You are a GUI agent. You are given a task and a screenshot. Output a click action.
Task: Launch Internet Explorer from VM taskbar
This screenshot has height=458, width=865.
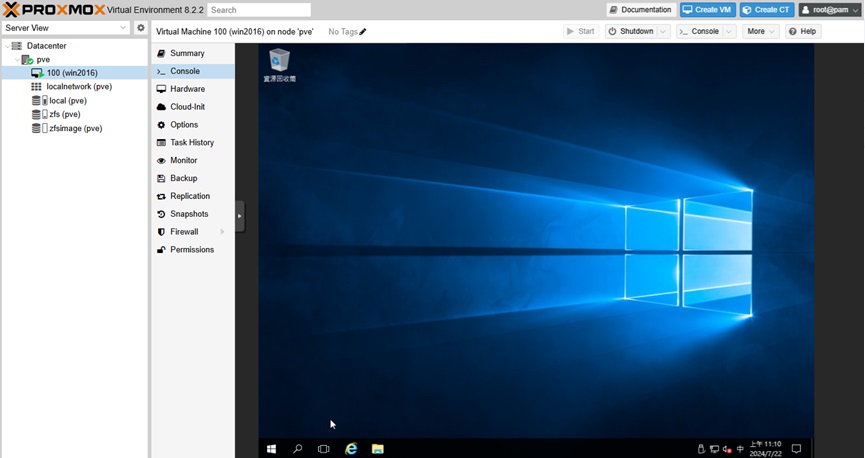pos(351,449)
